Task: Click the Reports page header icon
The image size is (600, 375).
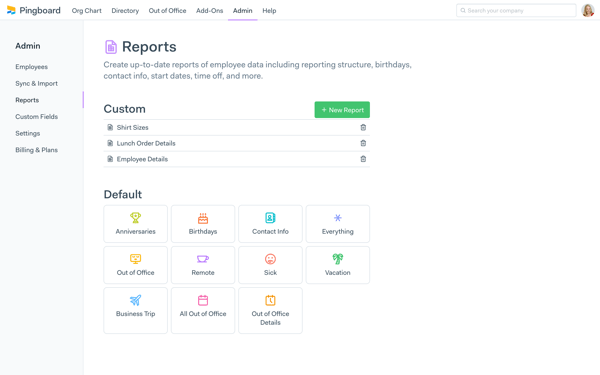Action: pos(111,47)
